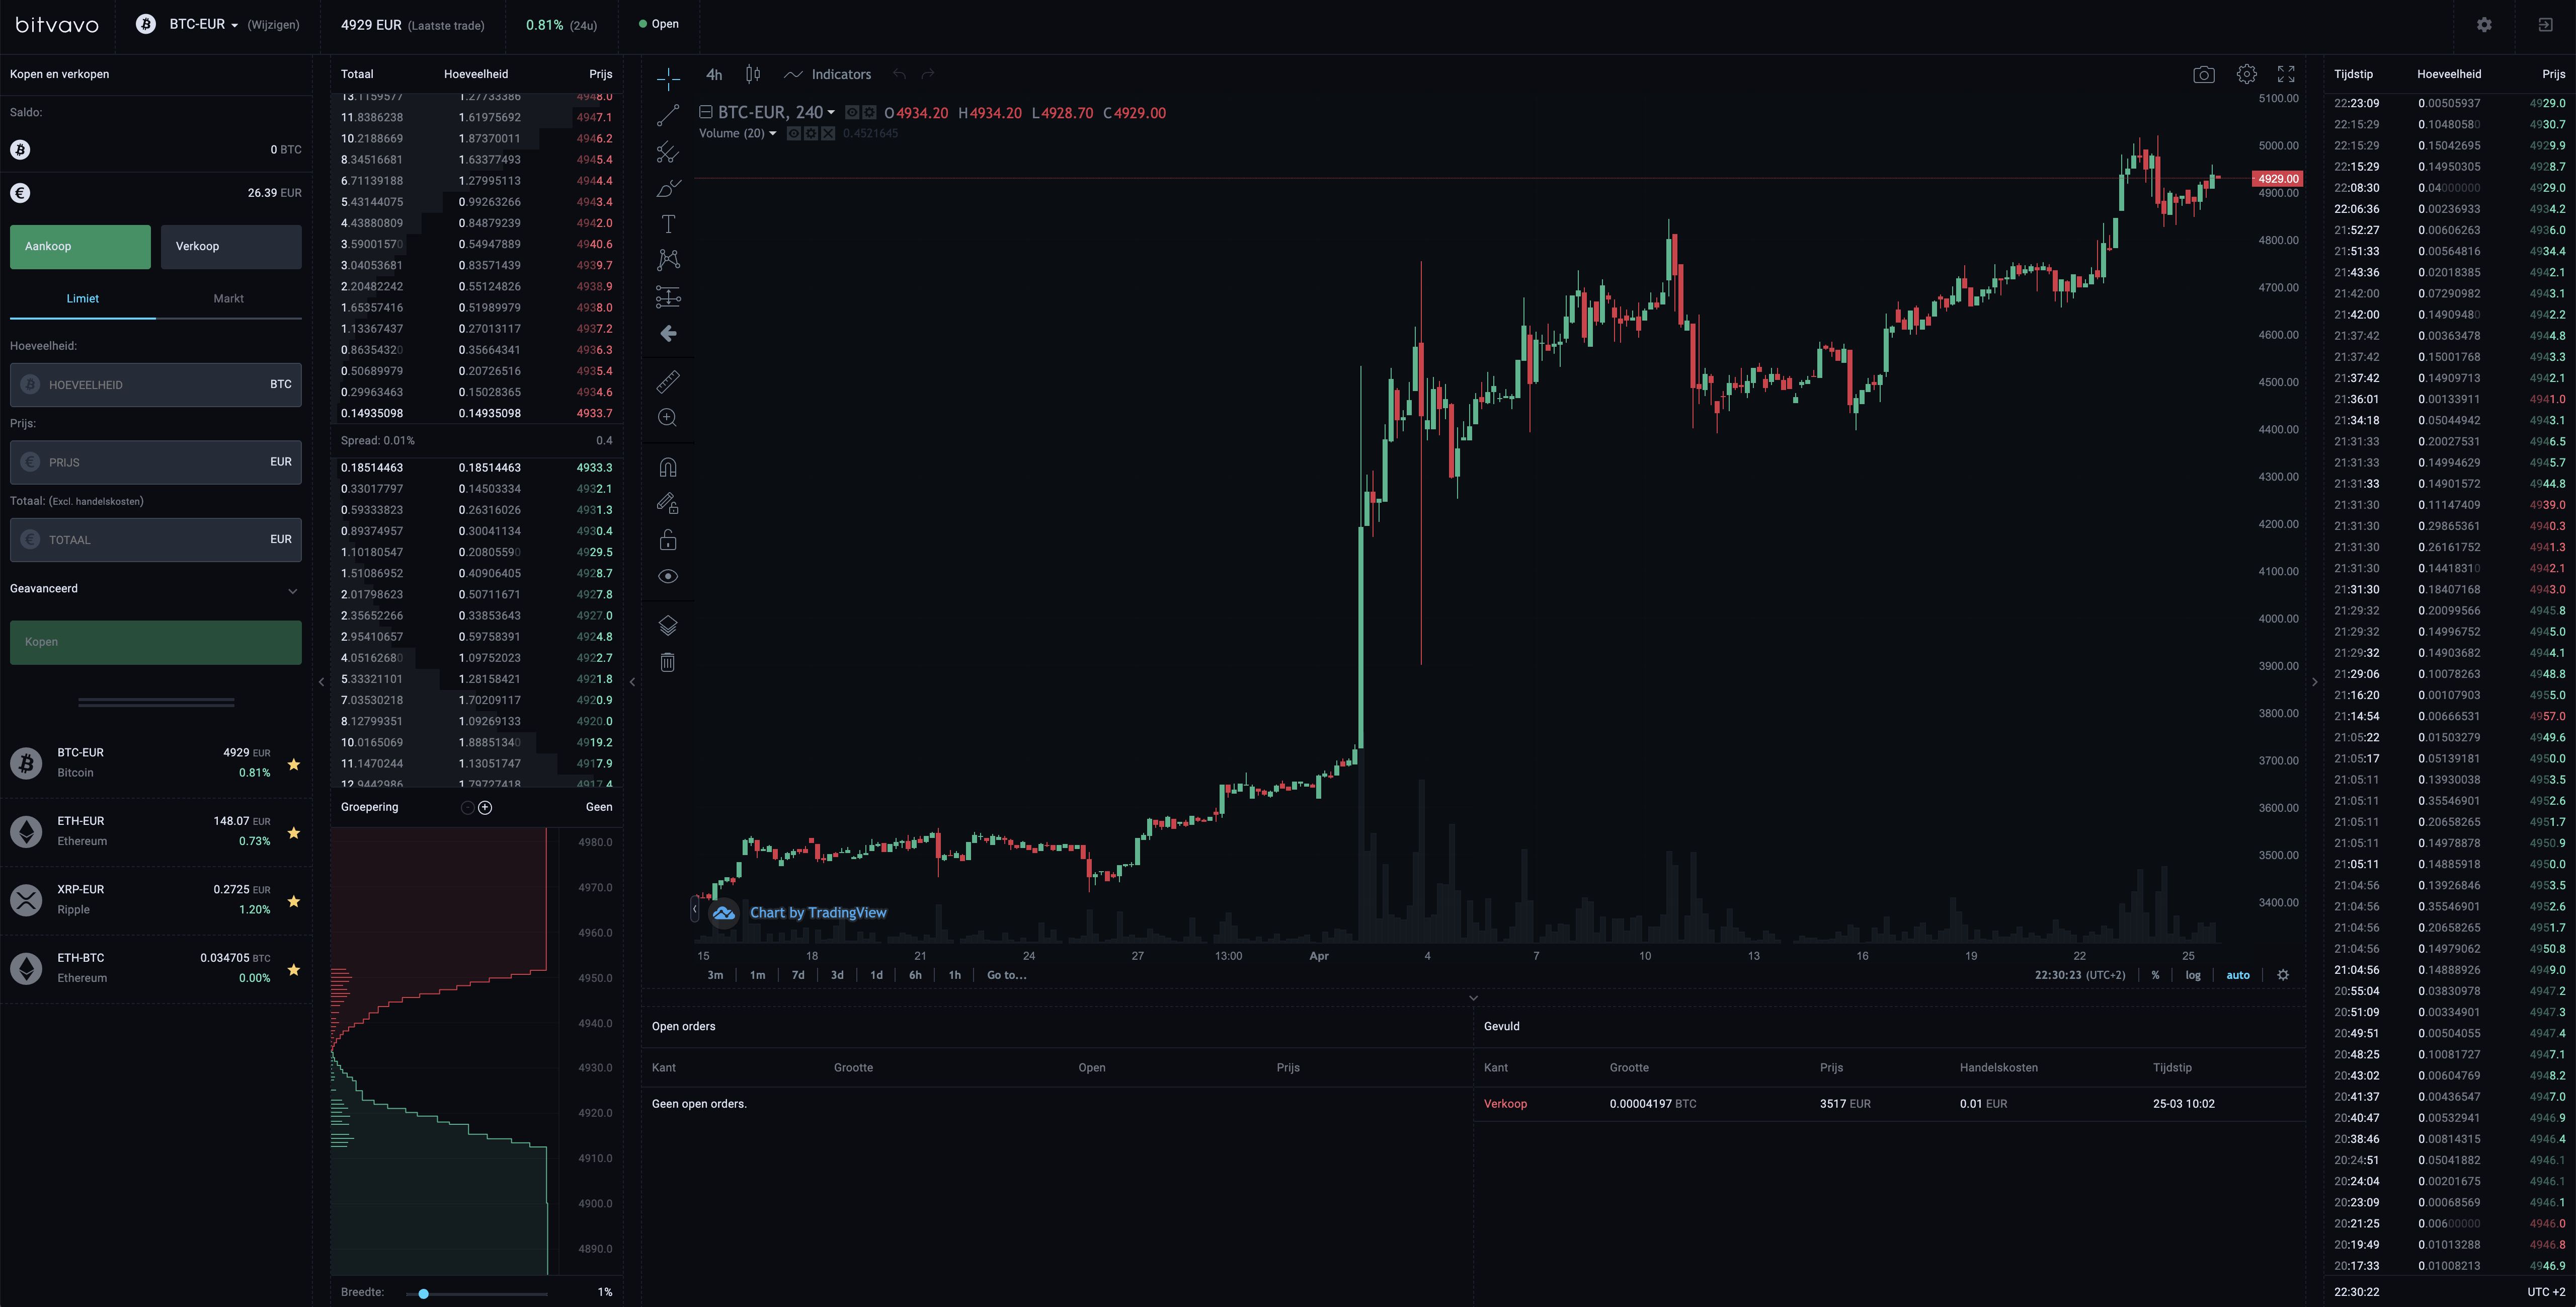The image size is (2576, 1307).
Task: Expand Volume (20) legend dropdown
Action: (772, 134)
